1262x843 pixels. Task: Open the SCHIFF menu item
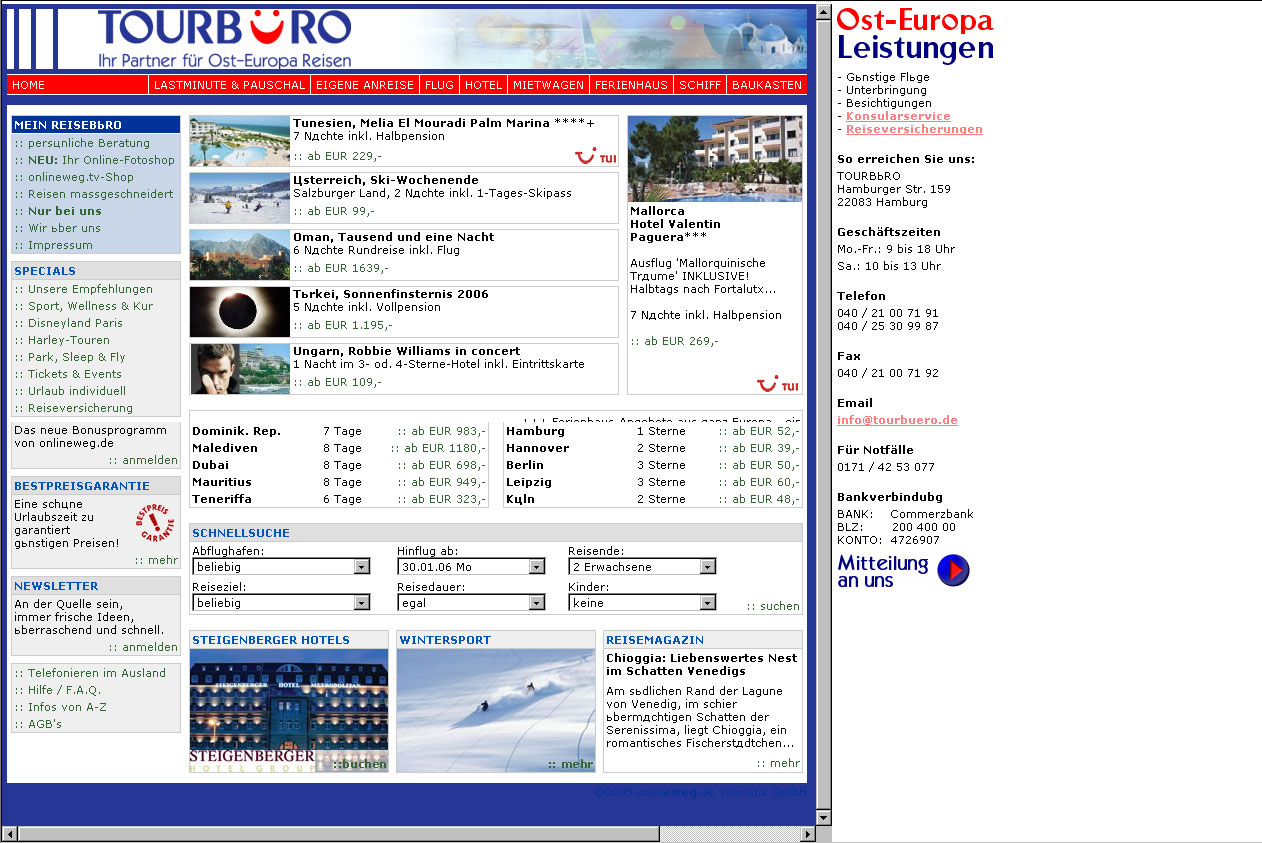700,85
